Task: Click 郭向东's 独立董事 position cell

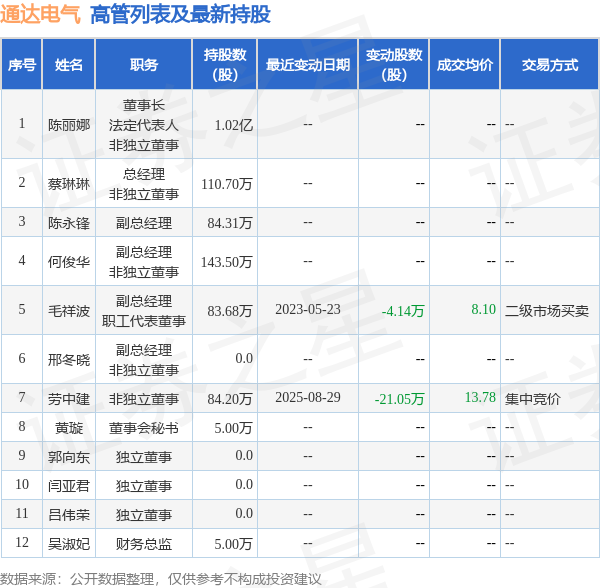Action: [143, 457]
